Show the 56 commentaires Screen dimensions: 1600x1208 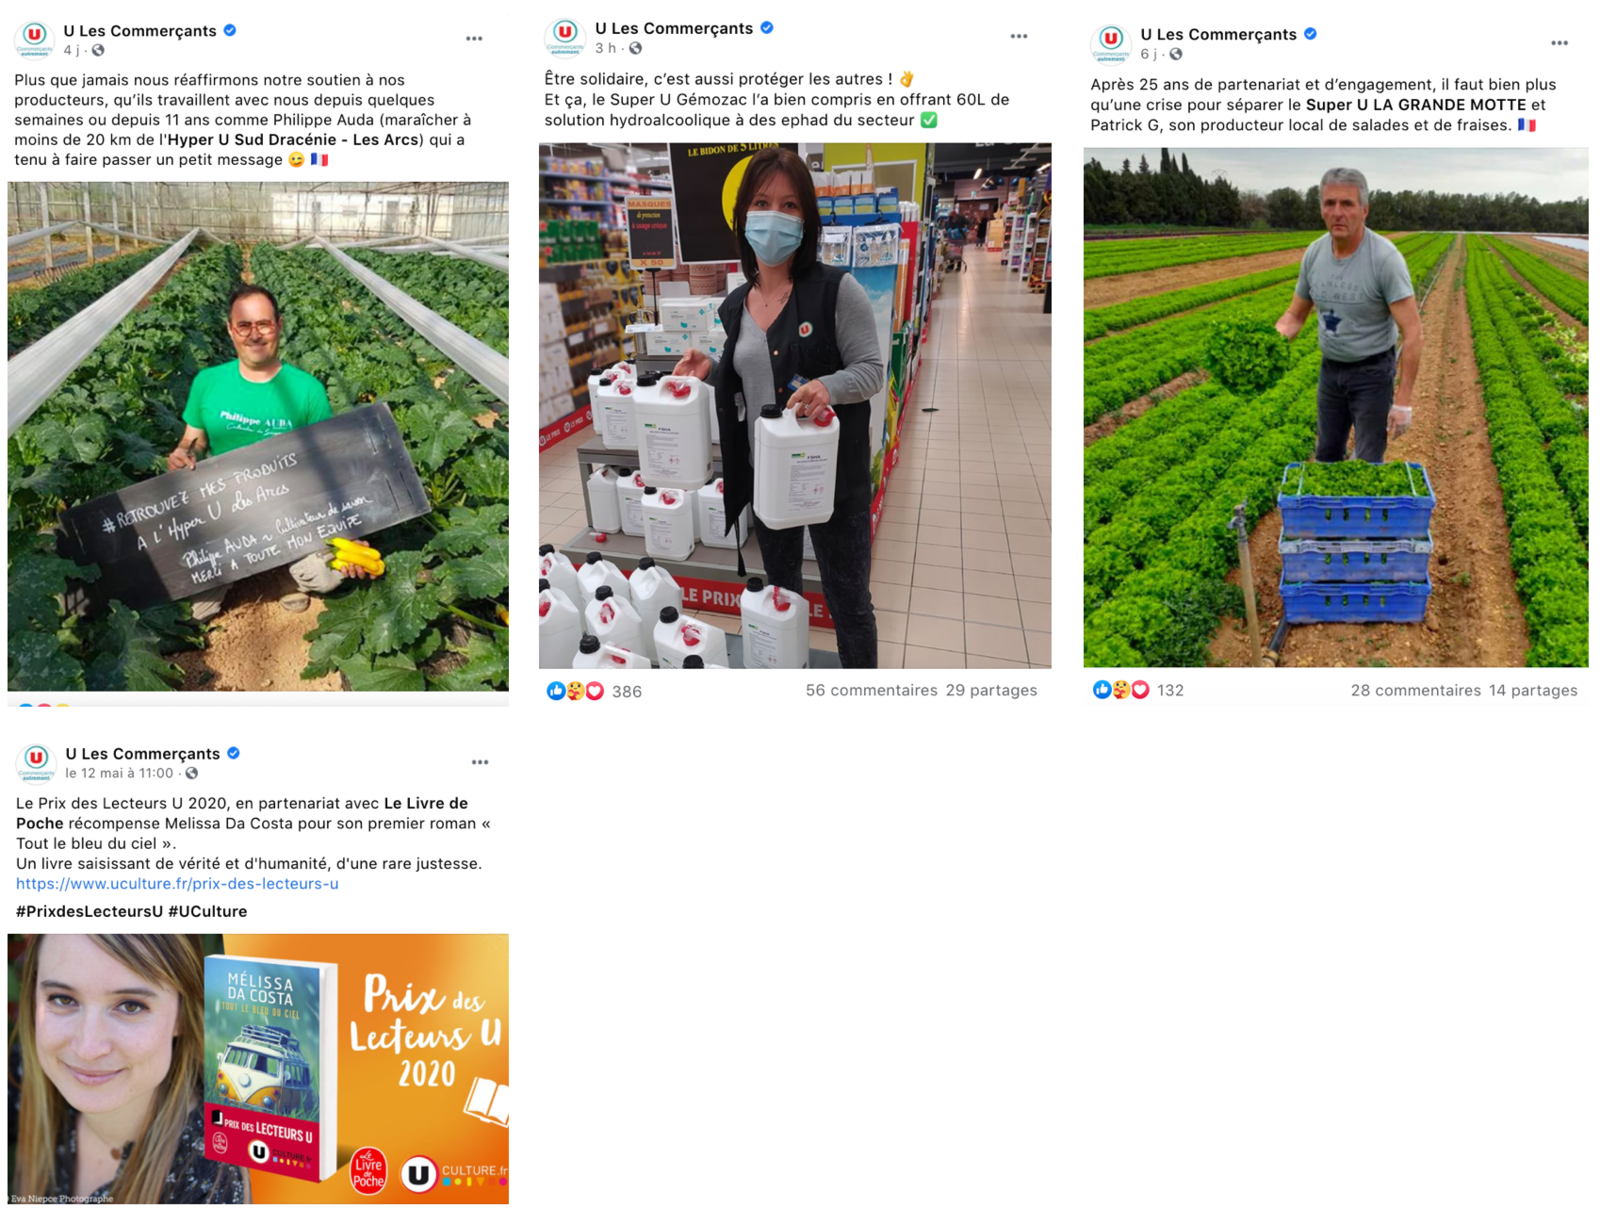point(871,690)
